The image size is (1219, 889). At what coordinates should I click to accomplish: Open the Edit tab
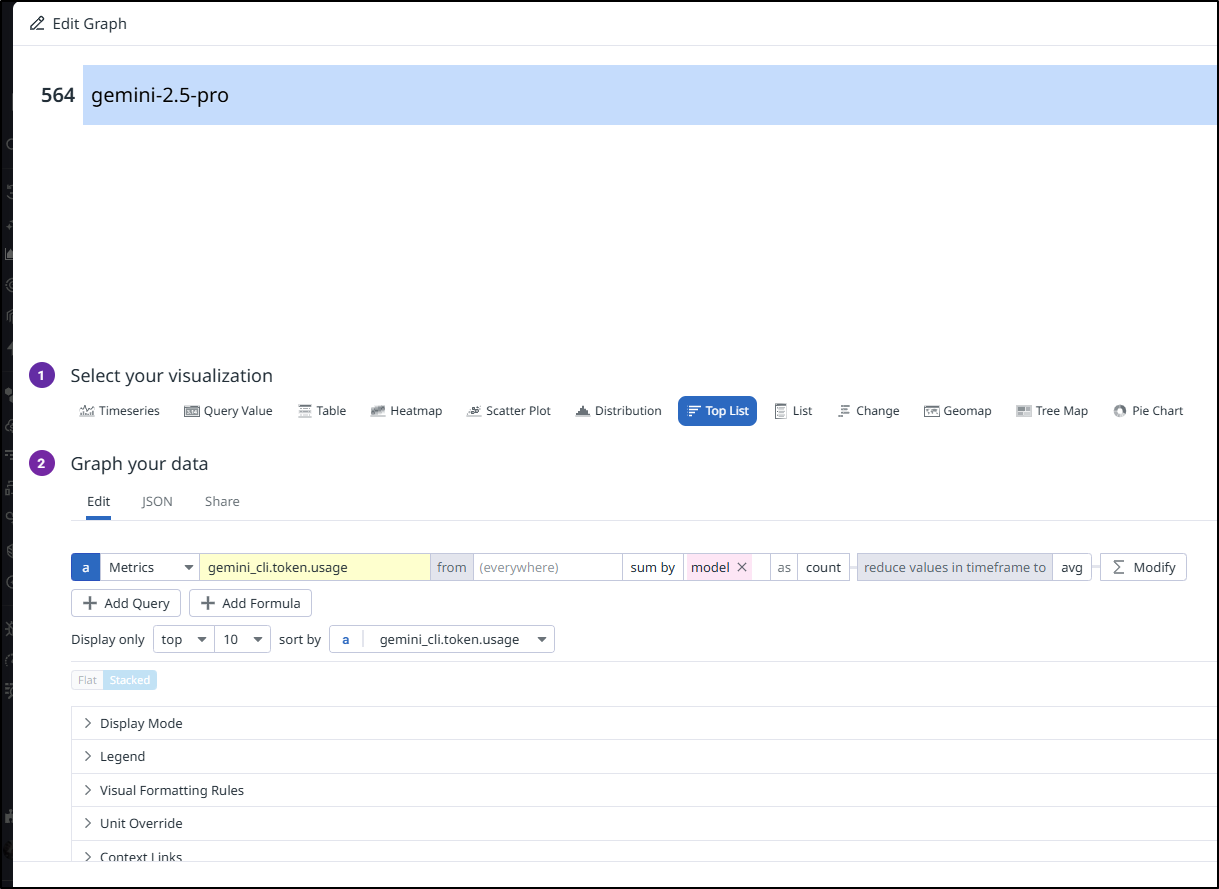pos(98,502)
